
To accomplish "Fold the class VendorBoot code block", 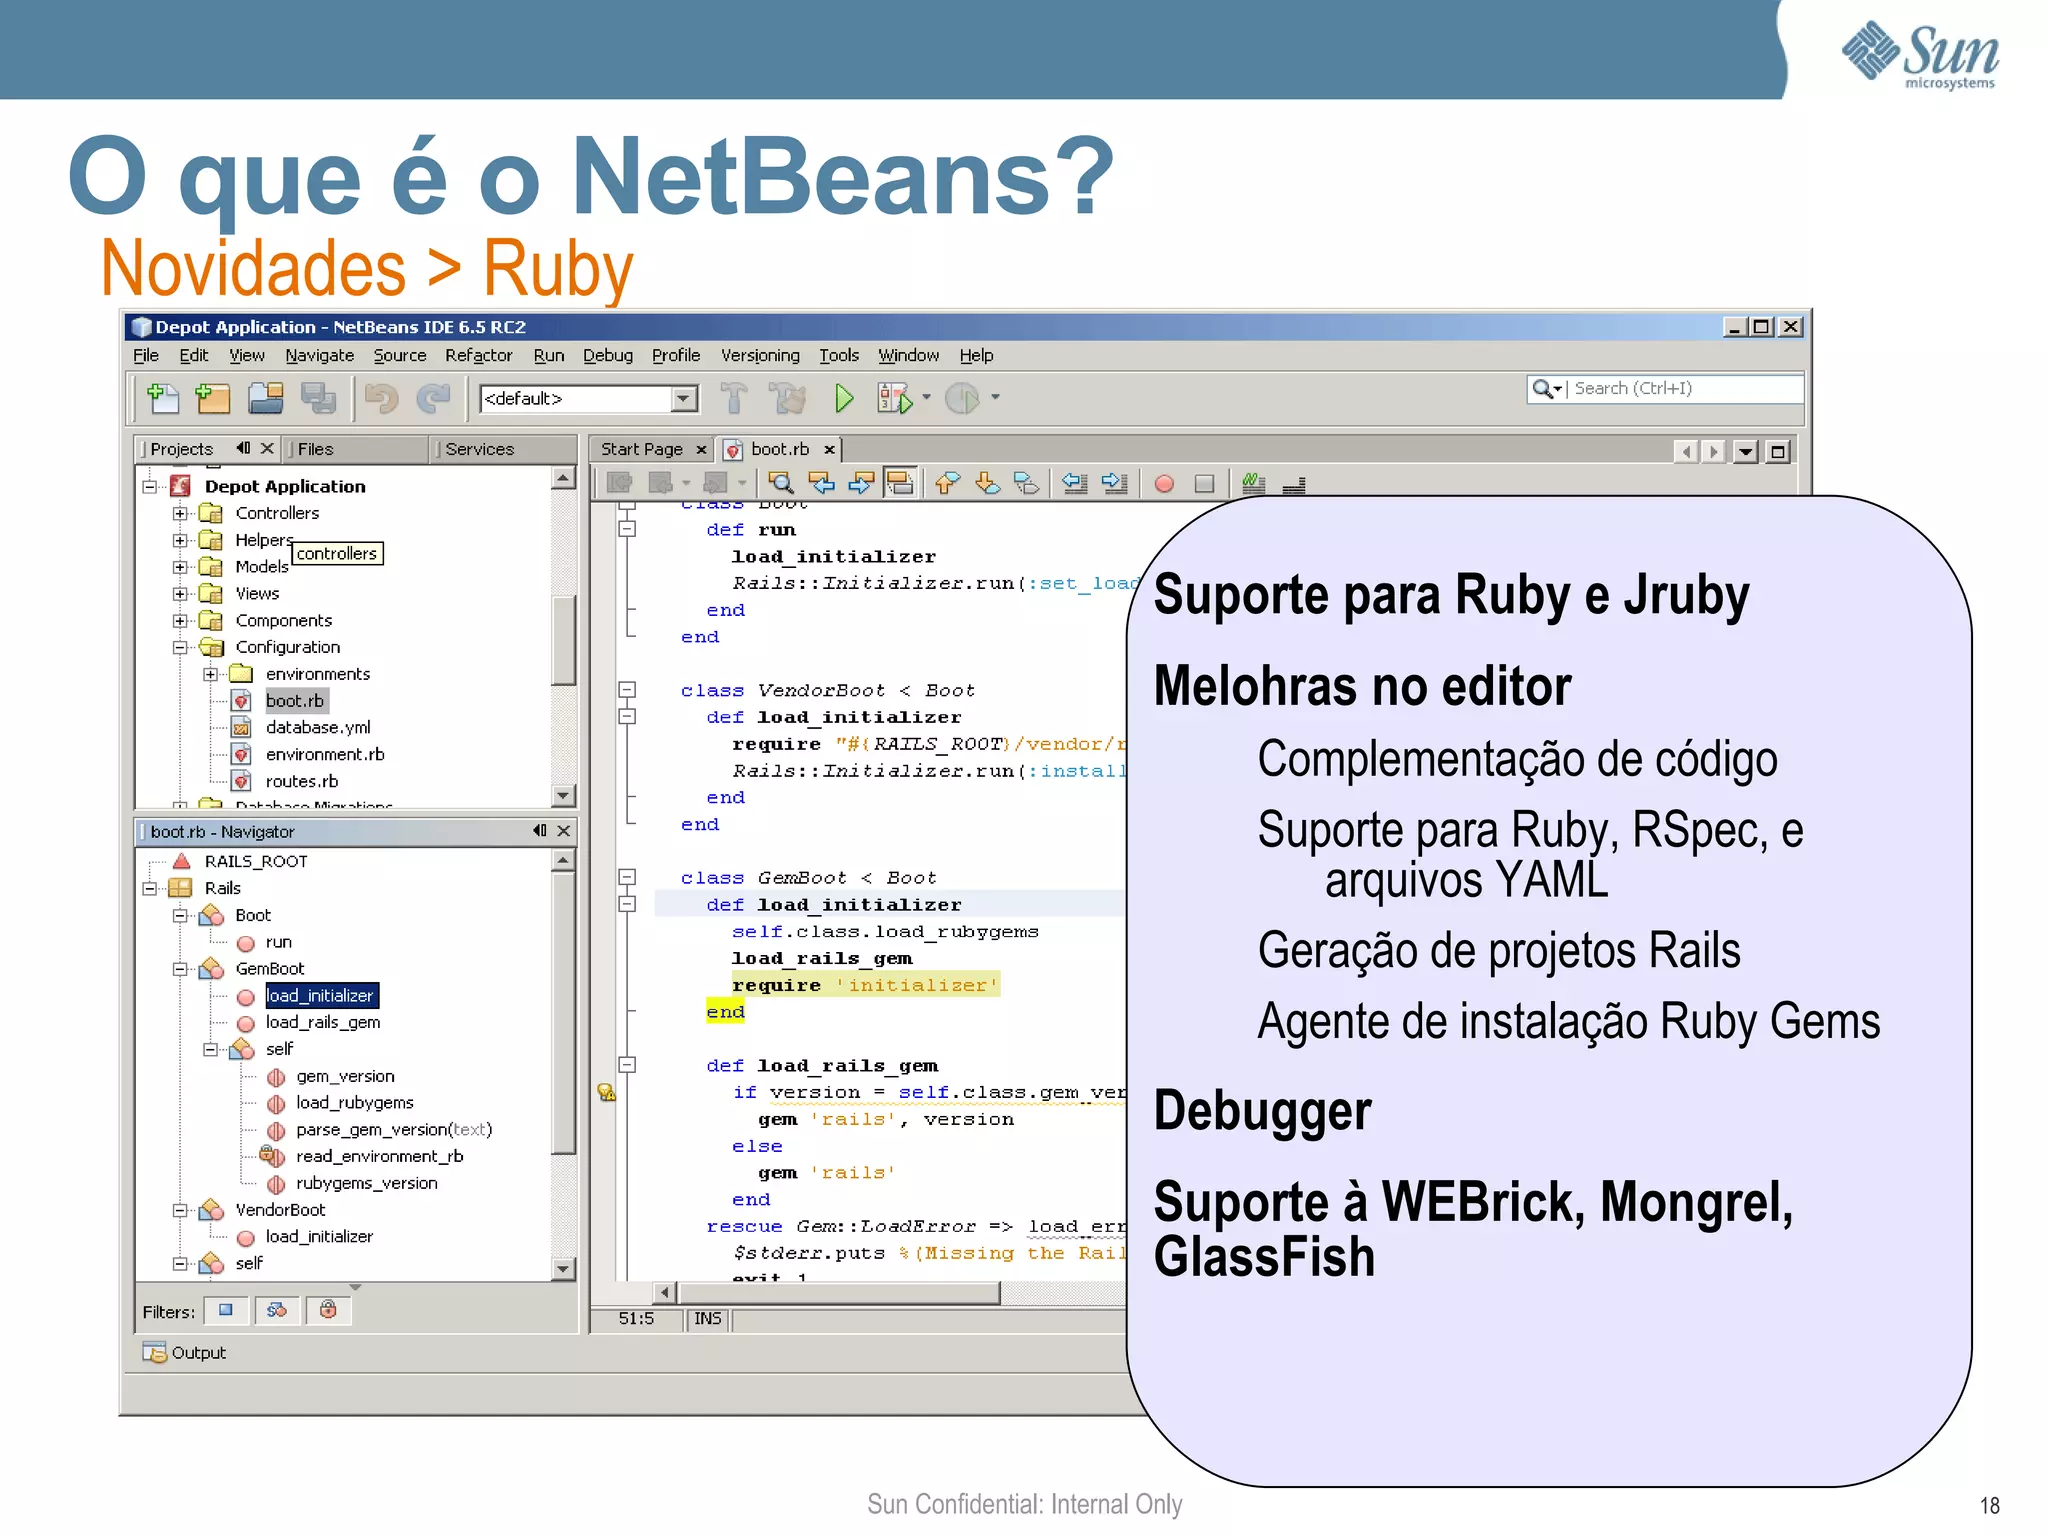I will pos(627,690).
